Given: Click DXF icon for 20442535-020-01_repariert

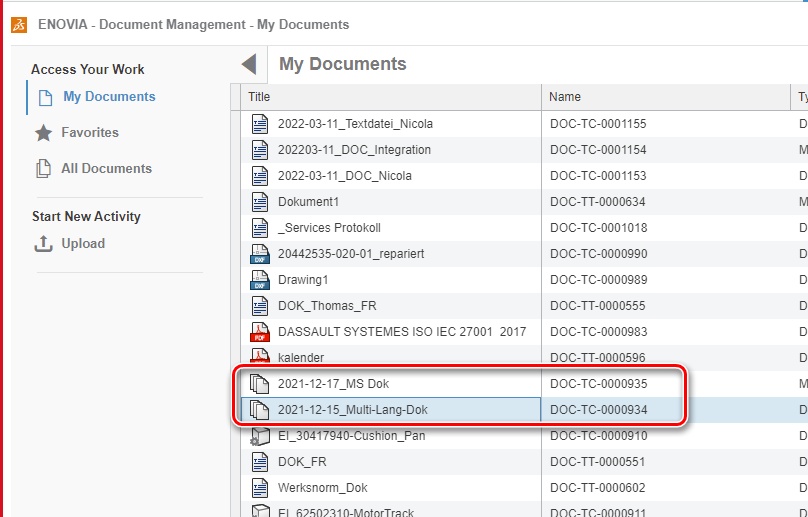Looking at the screenshot, I should coord(260,254).
